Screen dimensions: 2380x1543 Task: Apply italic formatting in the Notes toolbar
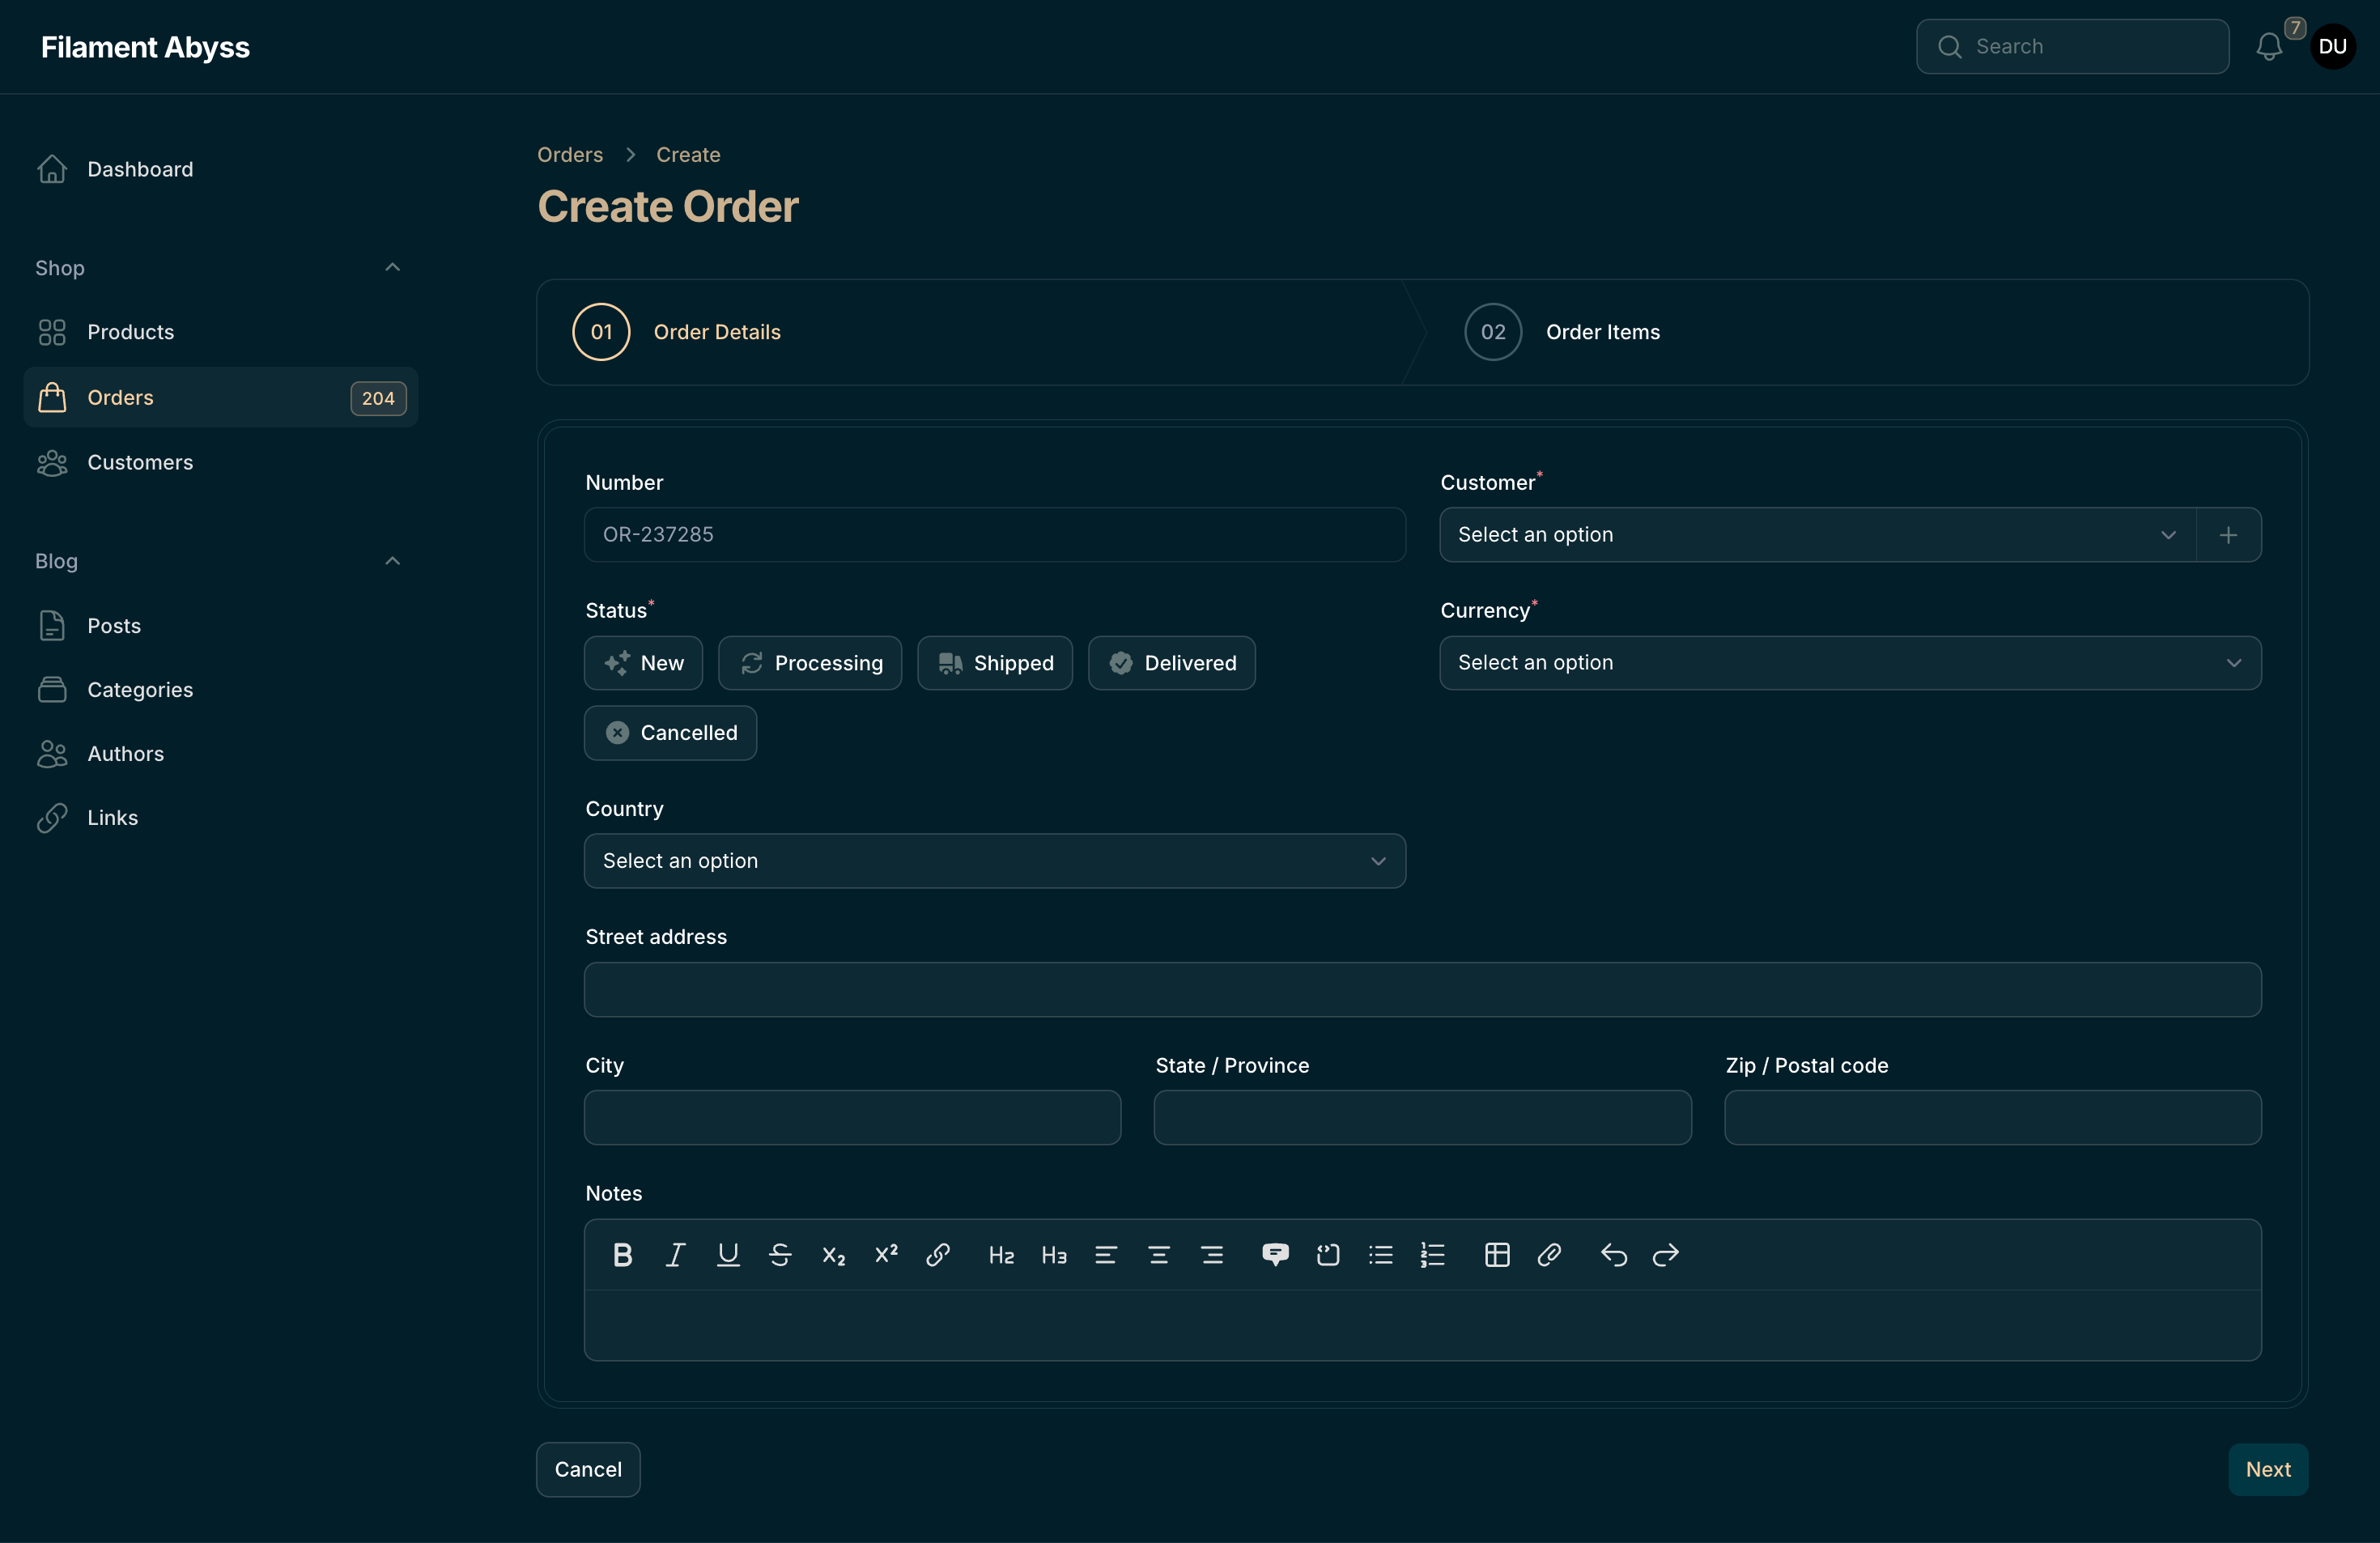coord(675,1255)
